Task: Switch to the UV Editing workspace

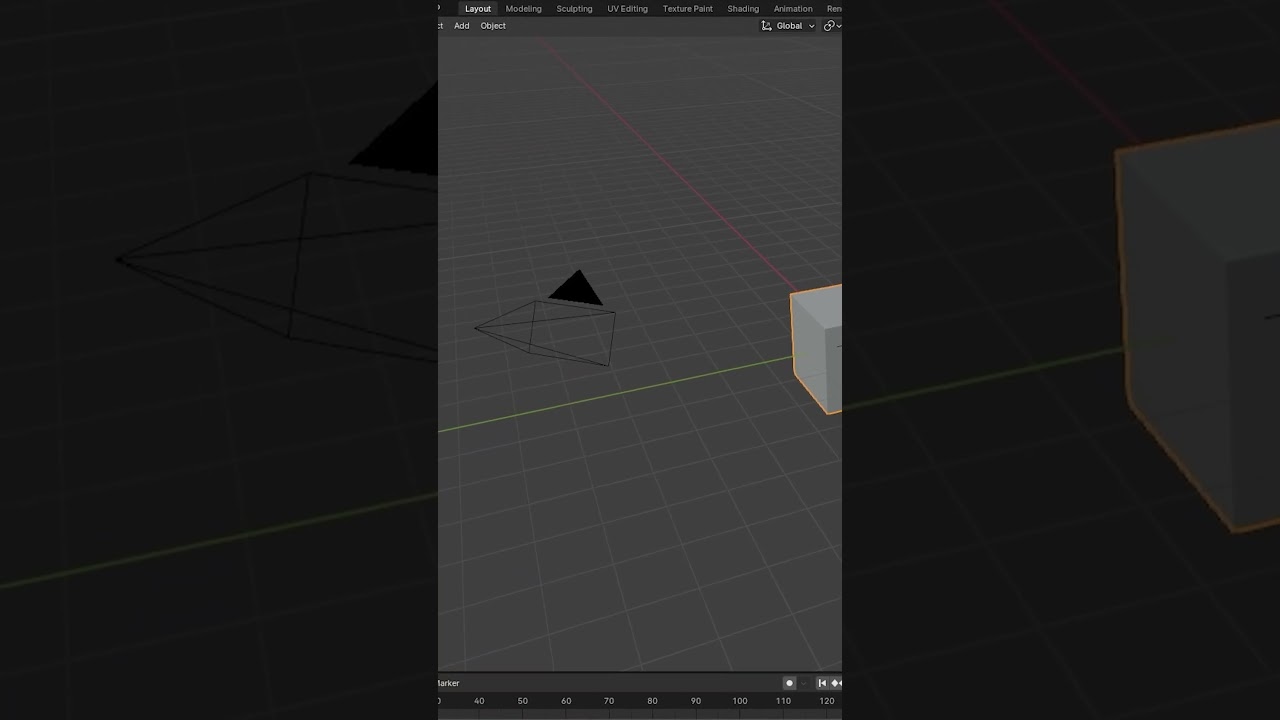Action: click(x=627, y=9)
